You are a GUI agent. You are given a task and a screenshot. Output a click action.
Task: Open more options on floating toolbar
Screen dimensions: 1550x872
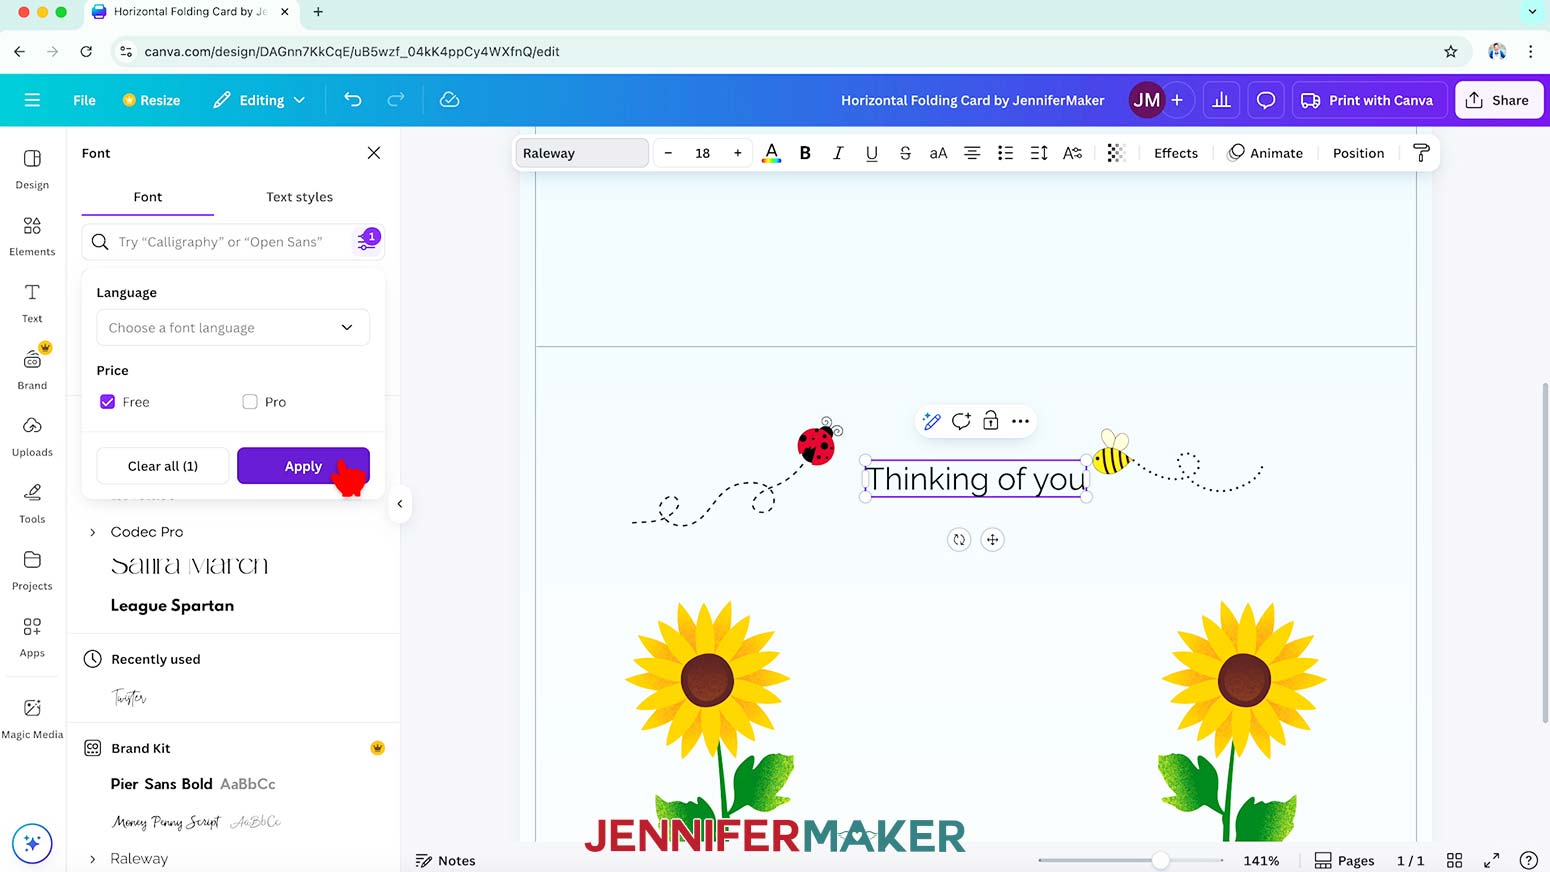click(1020, 421)
